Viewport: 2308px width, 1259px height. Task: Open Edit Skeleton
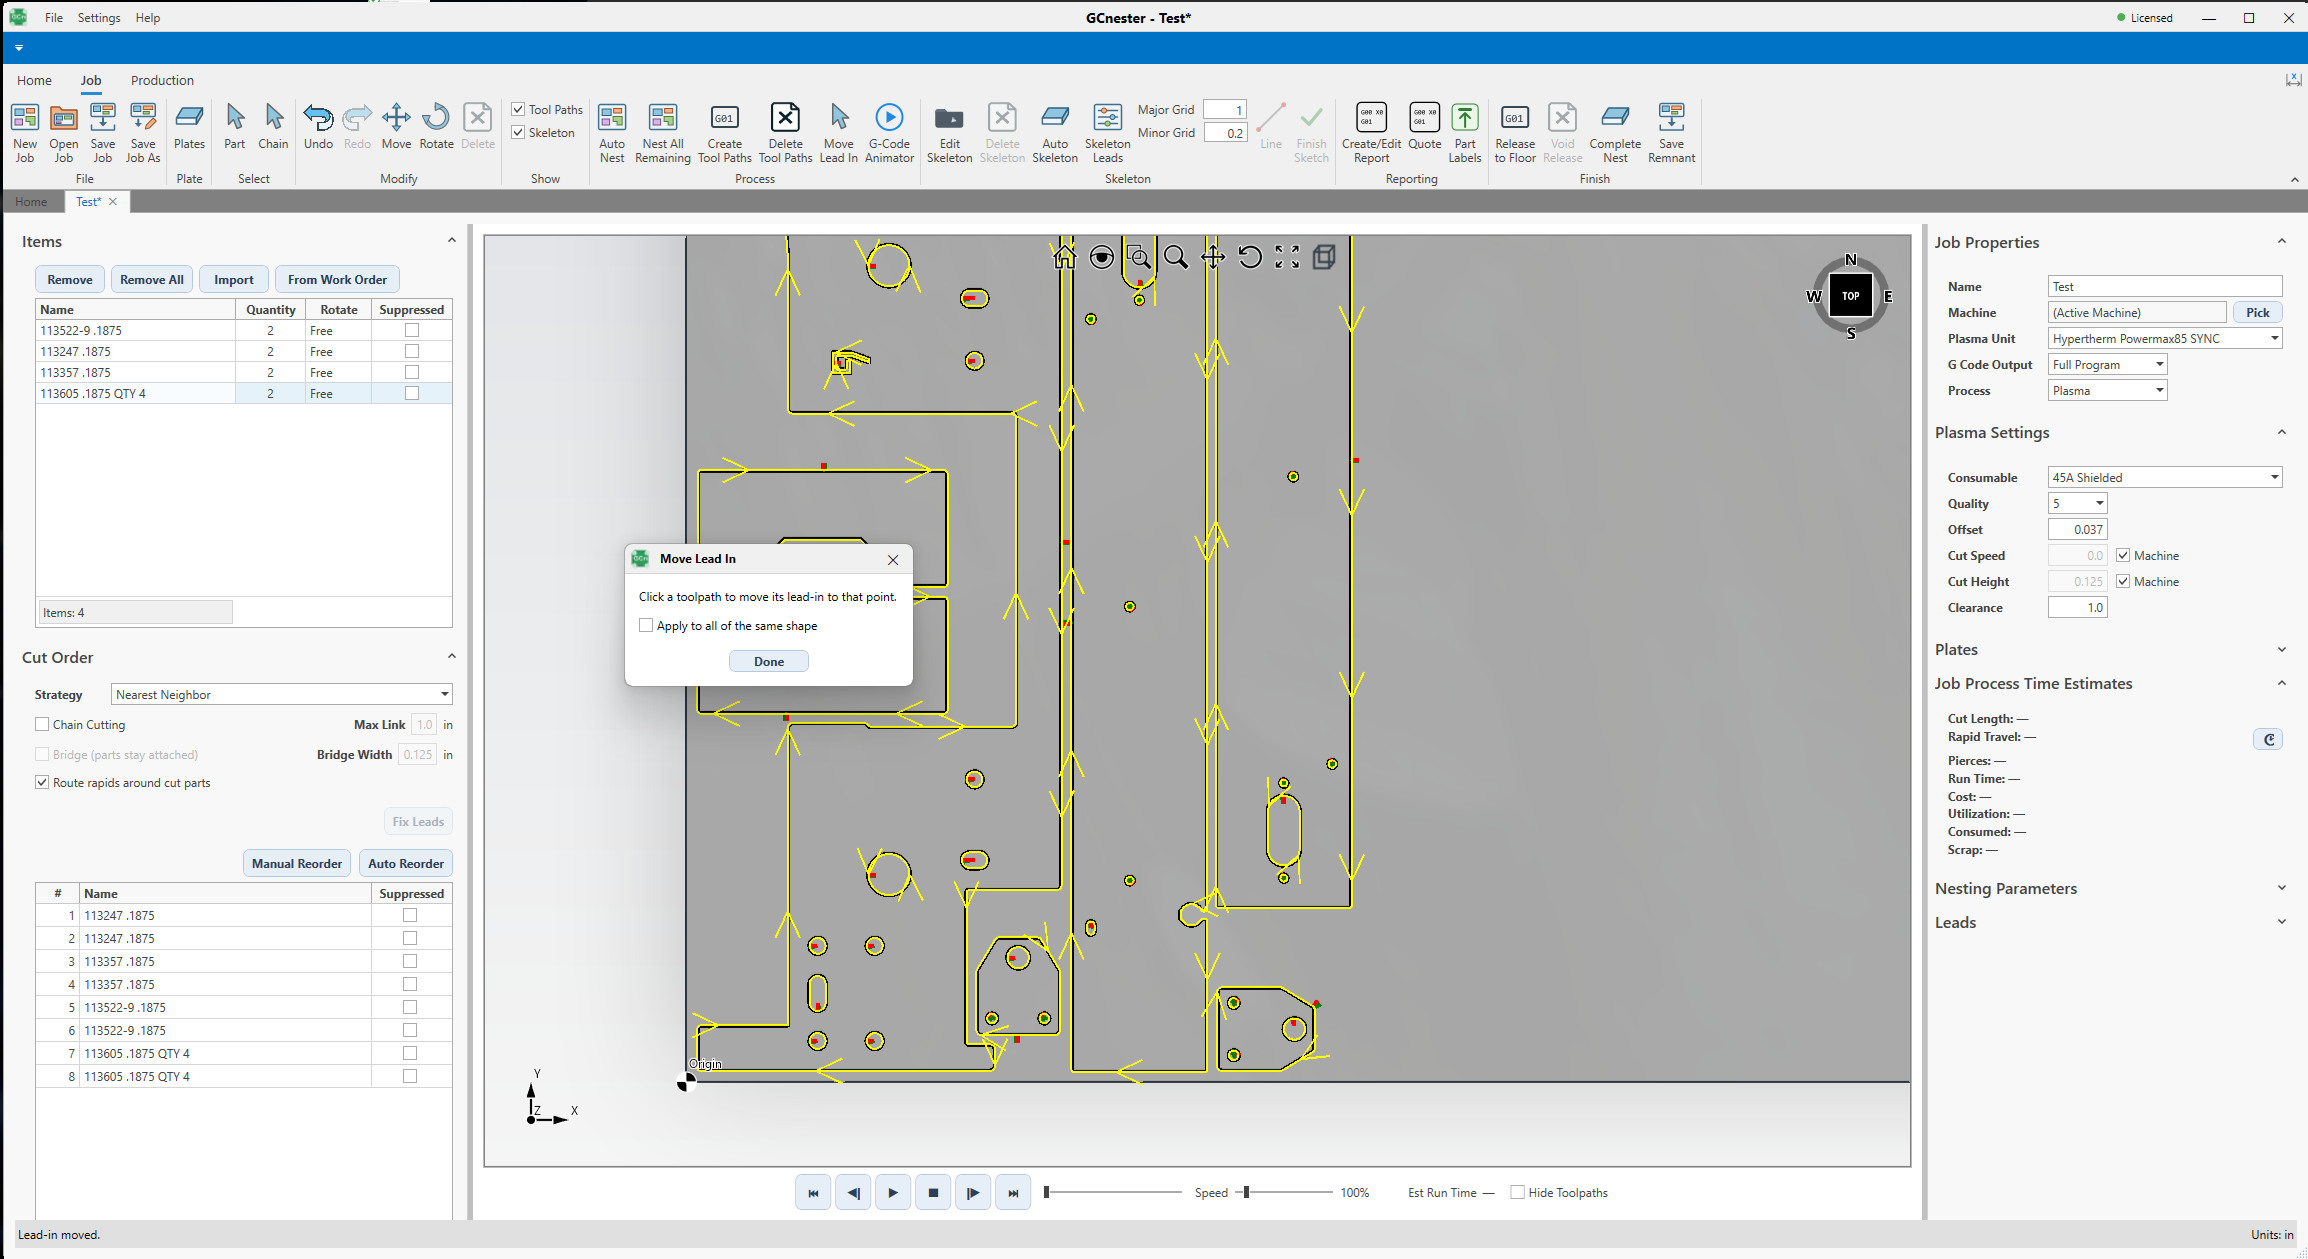point(949,132)
